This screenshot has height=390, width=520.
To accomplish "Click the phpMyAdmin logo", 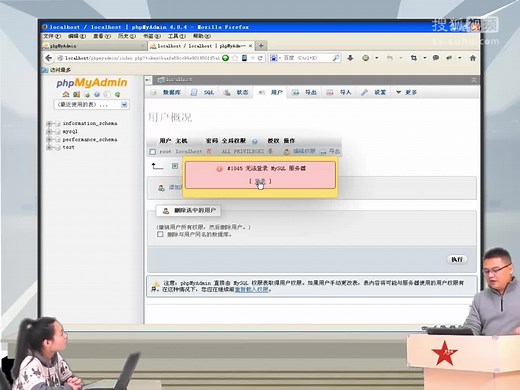I will pyautogui.click(x=92, y=82).
